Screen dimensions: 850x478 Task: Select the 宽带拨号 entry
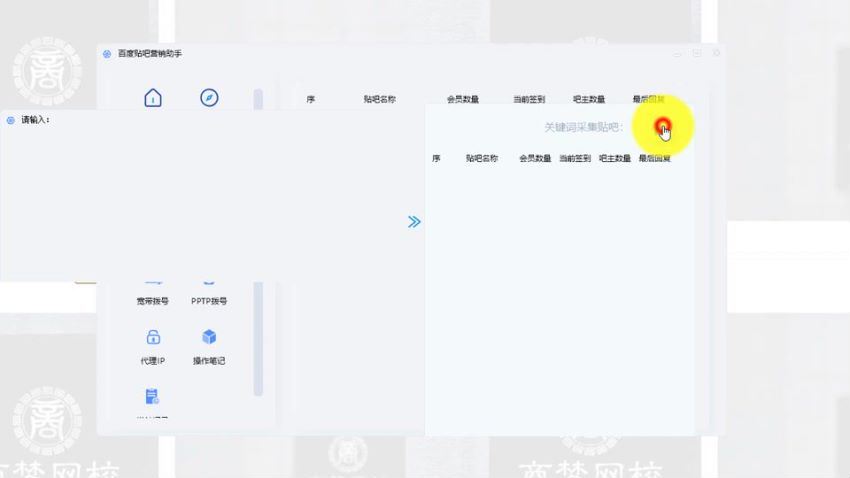click(x=152, y=301)
